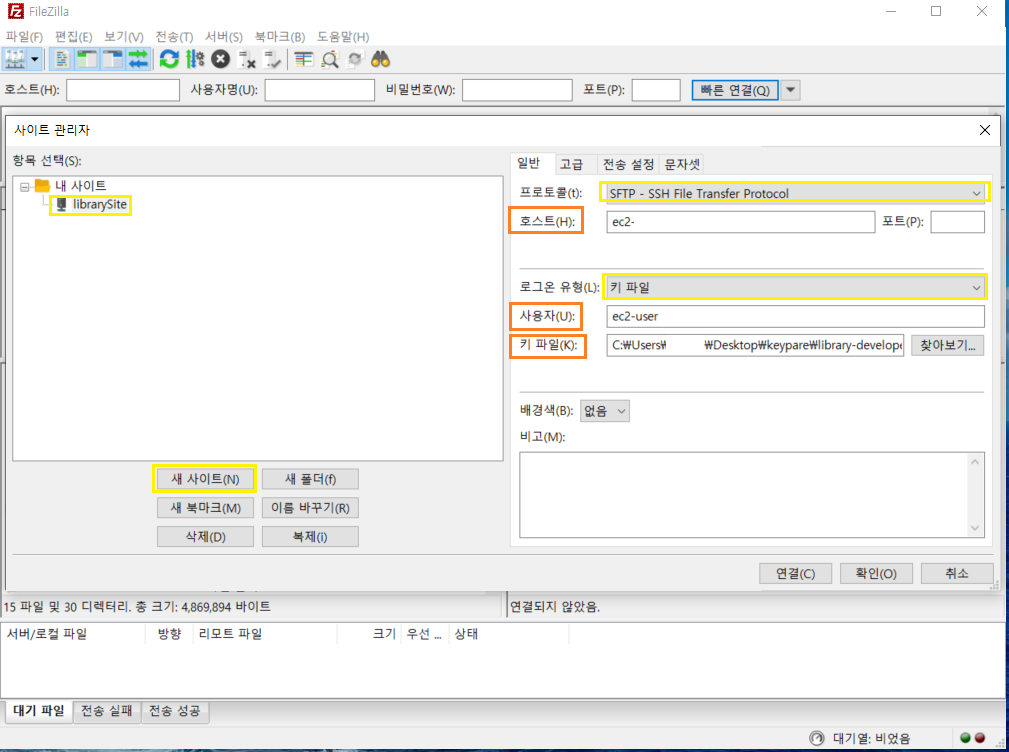The image size is (1009, 752).
Task: Toggle the synchronized browsing icon
Action: tap(355, 60)
